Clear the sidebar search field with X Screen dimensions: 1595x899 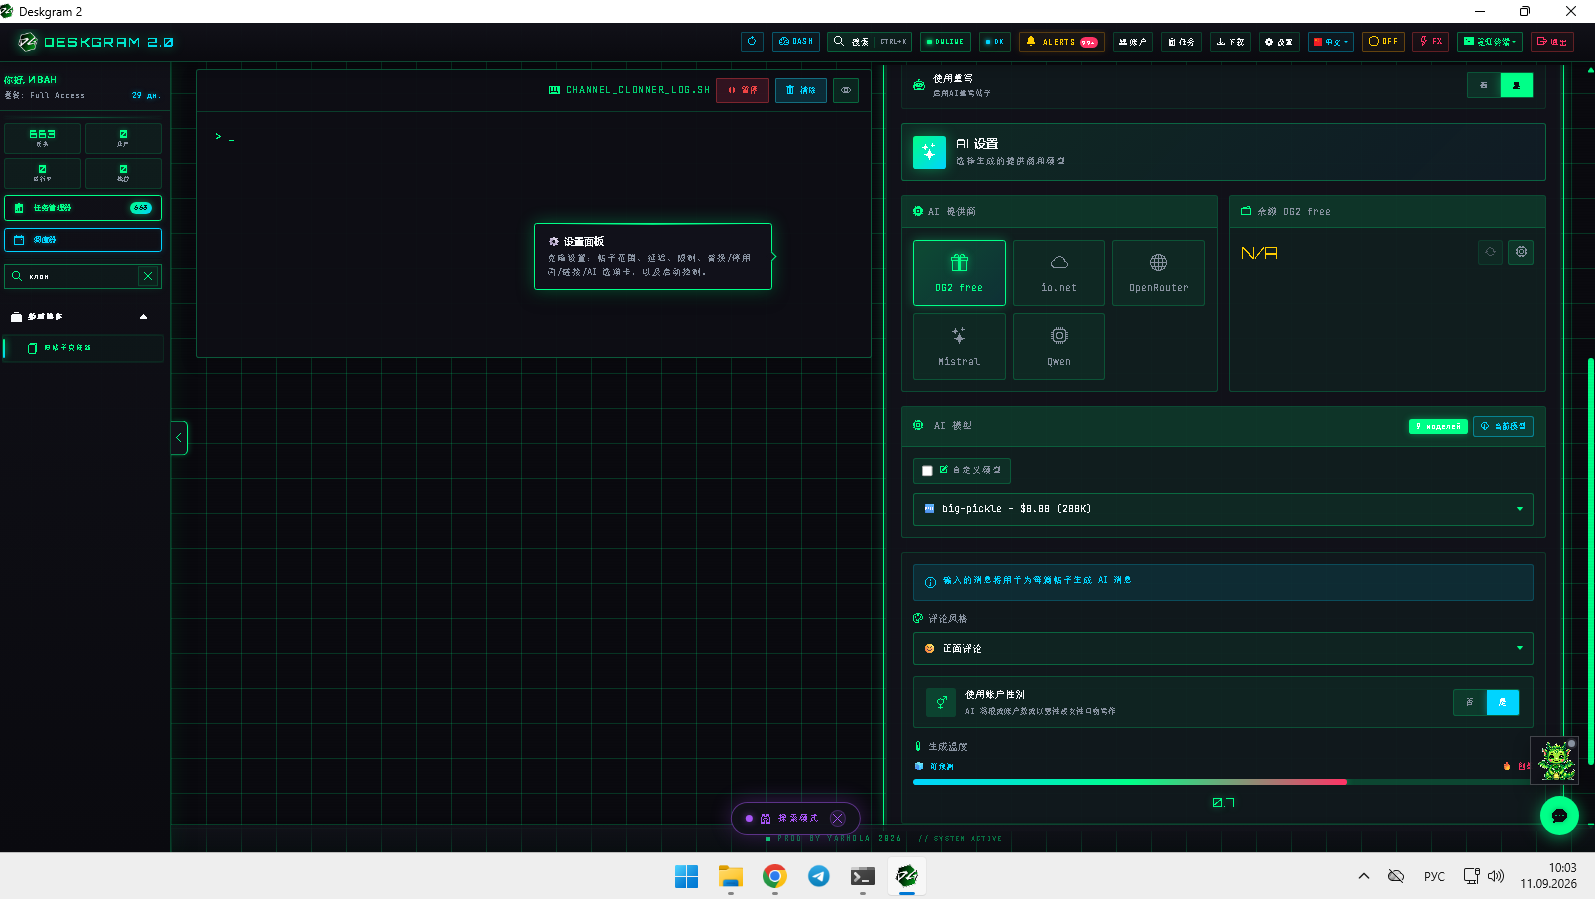pyautogui.click(x=148, y=276)
